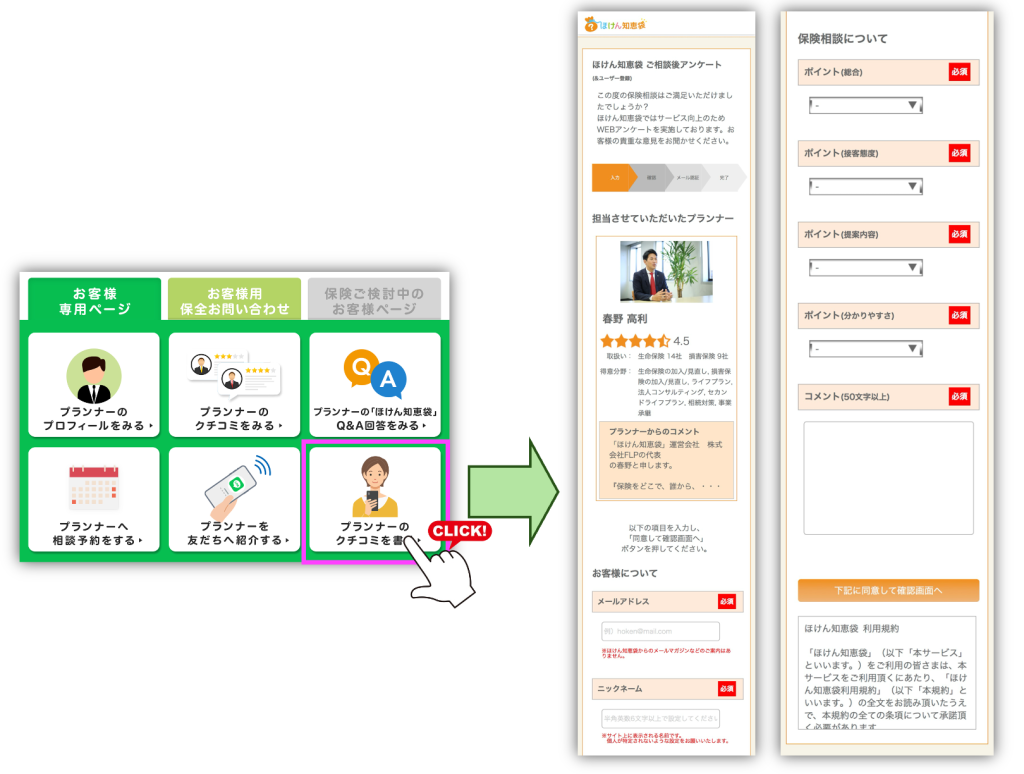Click the Q&A bubbles icon
Image resolution: width=1024 pixels, height=774 pixels.
(x=375, y=374)
